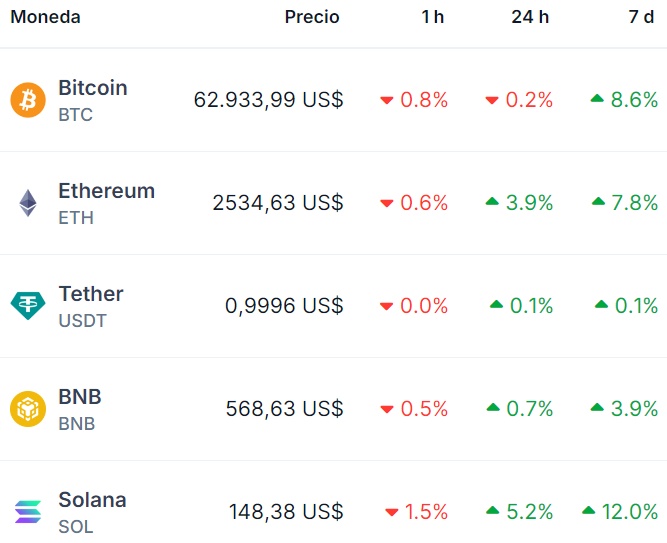Click Ethereum's green 24 h up arrow
The image size is (667, 543).
point(492,202)
